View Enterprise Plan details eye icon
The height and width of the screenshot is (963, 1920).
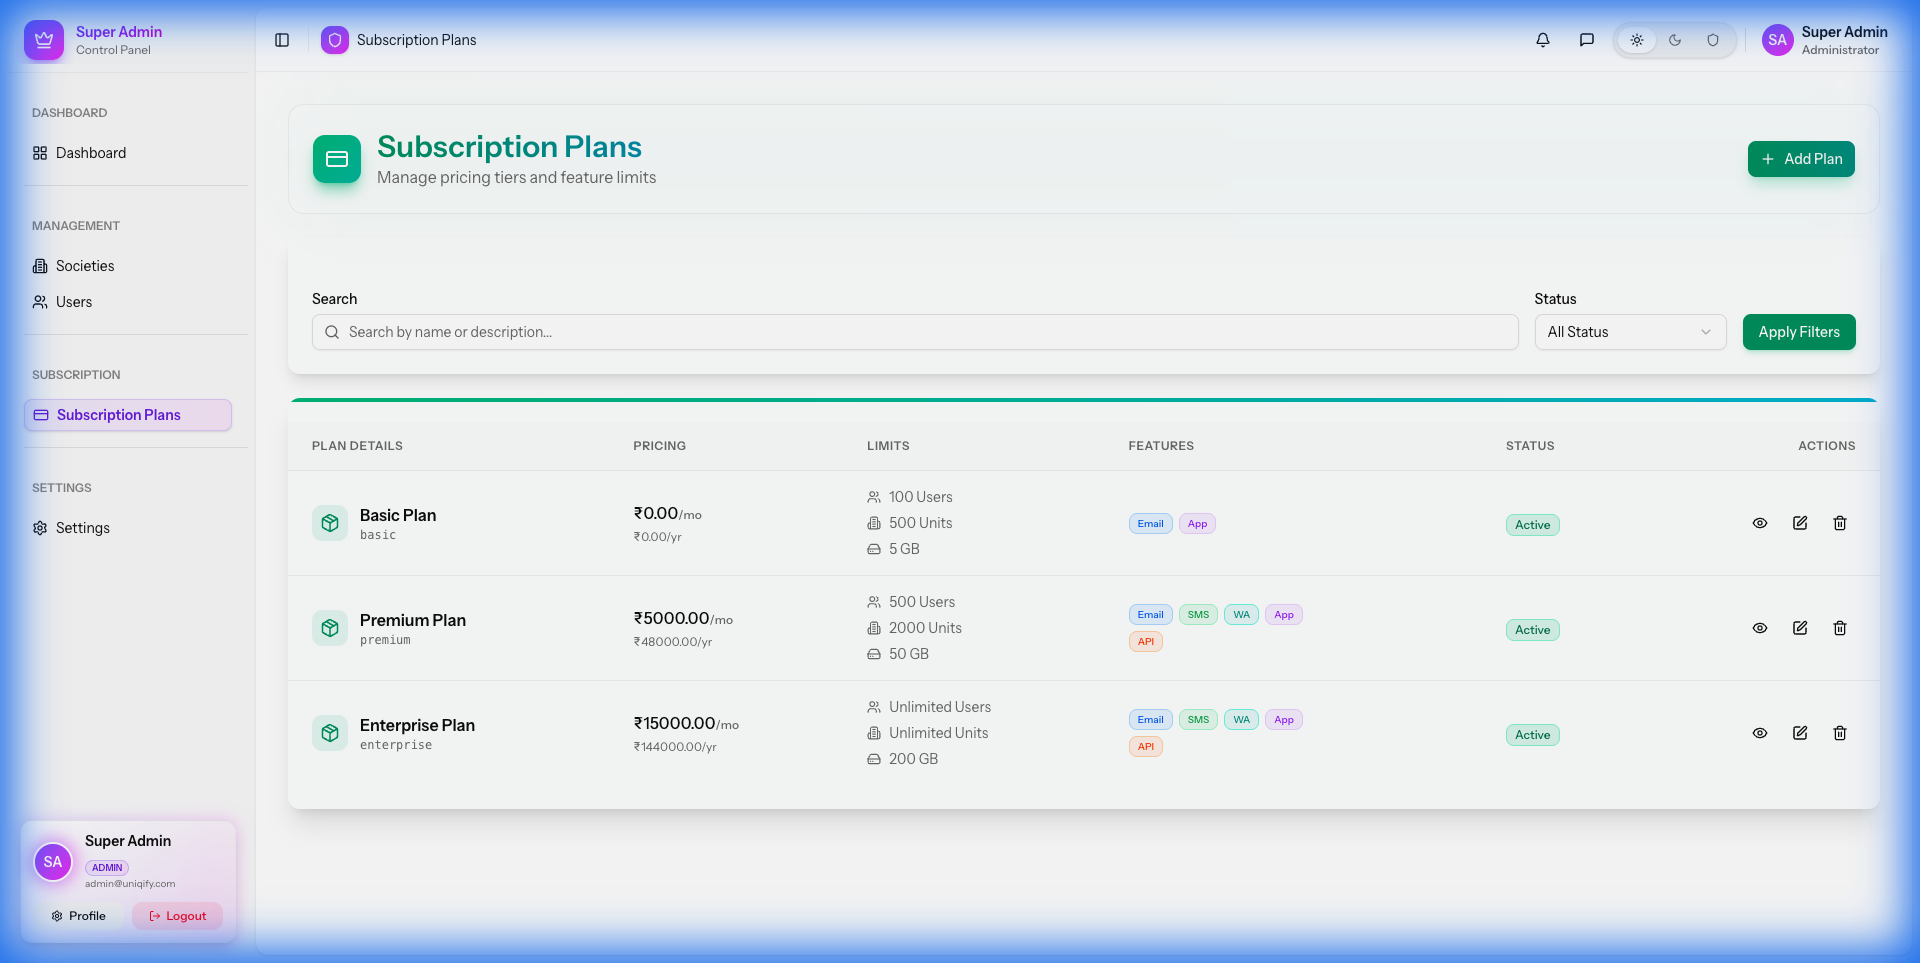click(1760, 733)
